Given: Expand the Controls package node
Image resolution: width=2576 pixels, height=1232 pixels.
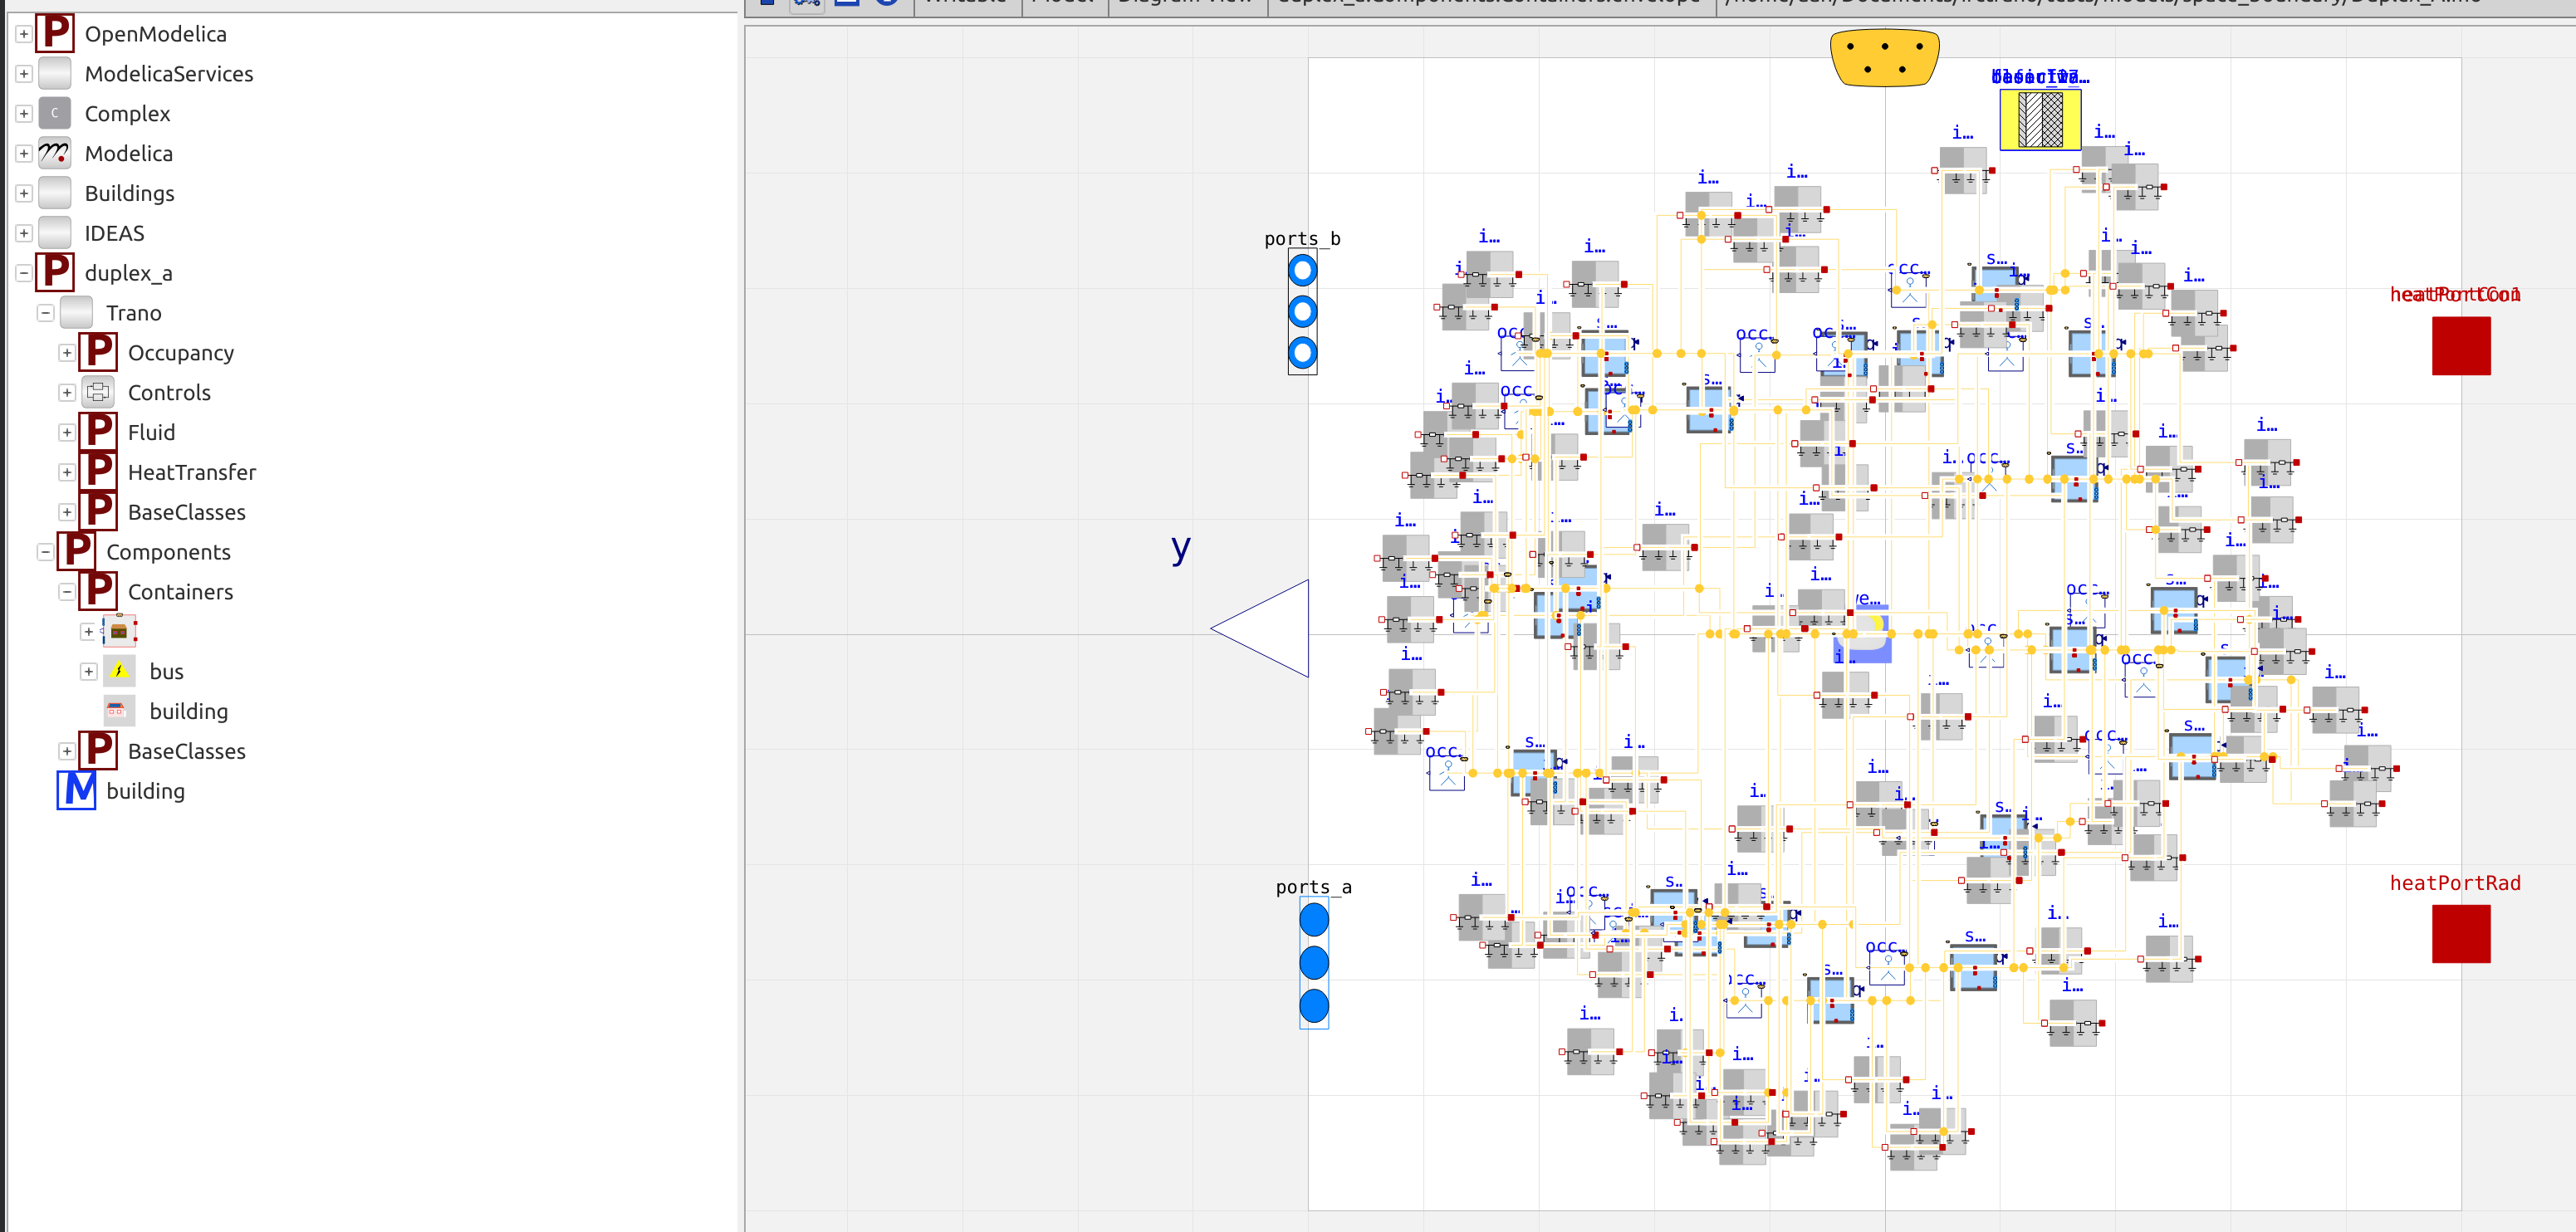Looking at the screenshot, I should click(67, 393).
